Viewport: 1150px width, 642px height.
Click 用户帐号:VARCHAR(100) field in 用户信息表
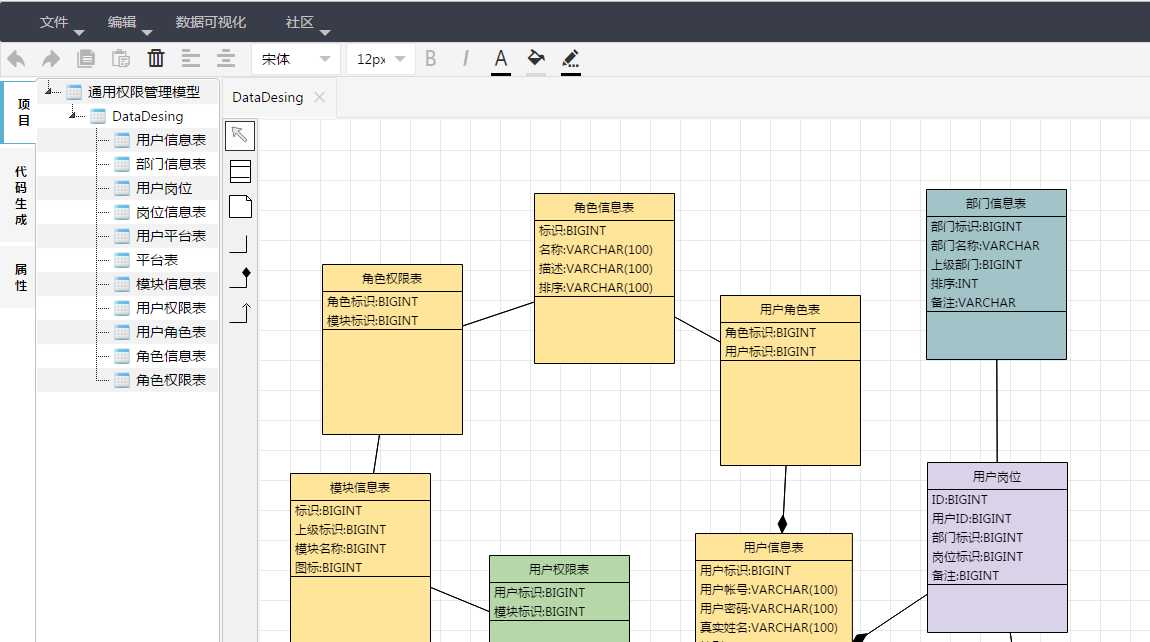tap(768, 589)
